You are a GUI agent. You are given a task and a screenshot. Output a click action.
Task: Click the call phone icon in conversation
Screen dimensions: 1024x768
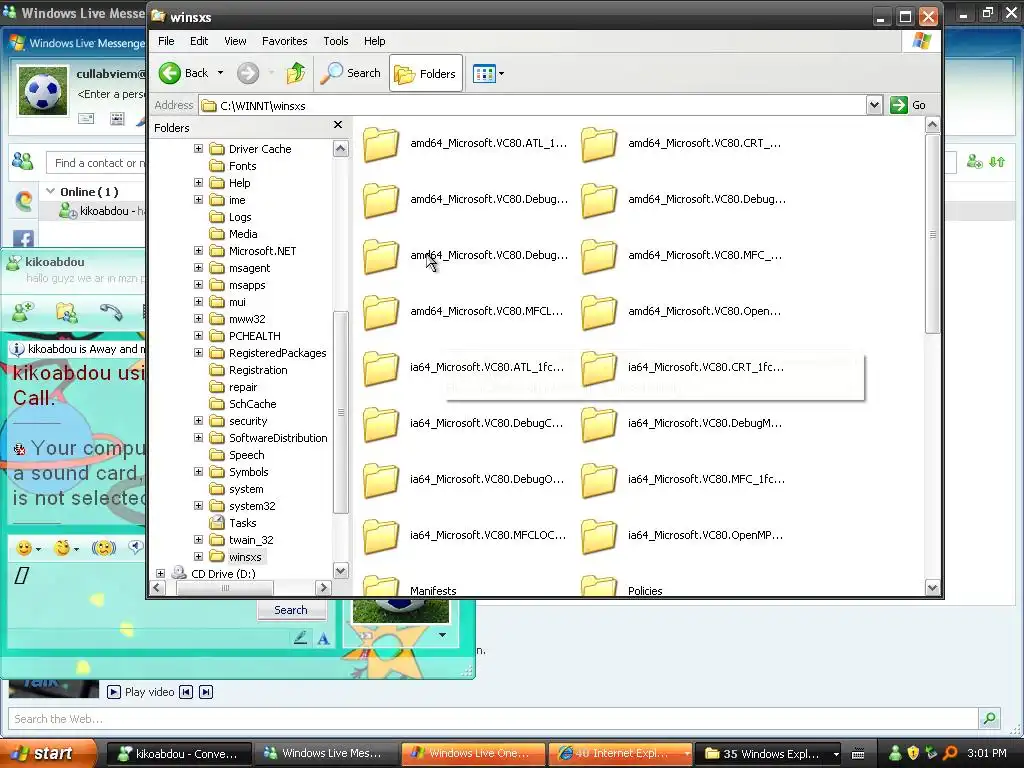111,313
